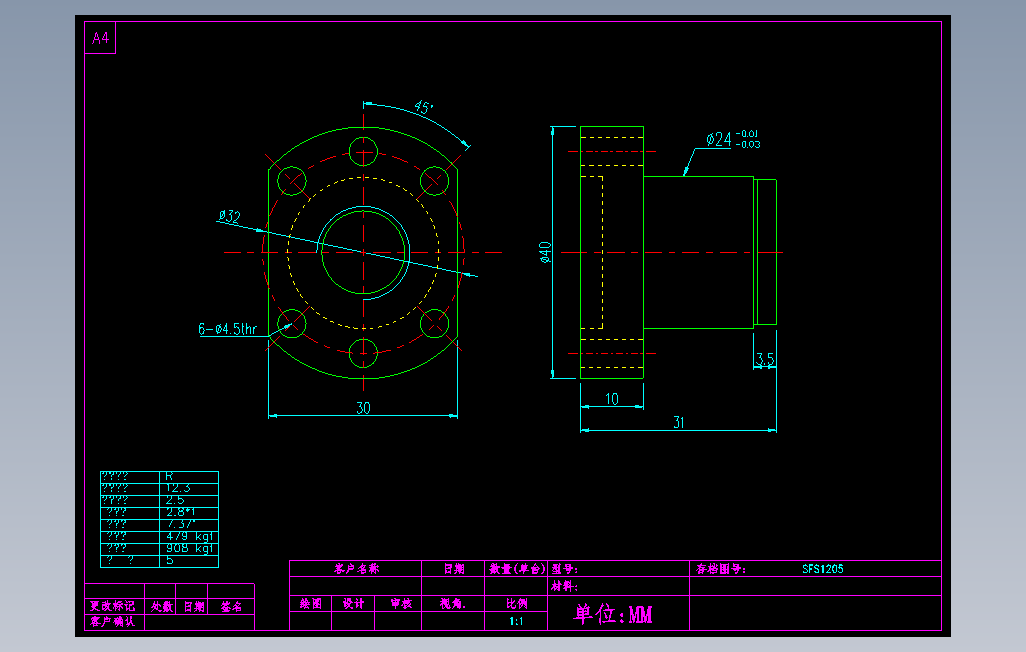The height and width of the screenshot is (652, 1026).
Task: Select the 12.3 table cell
Action: 189,488
